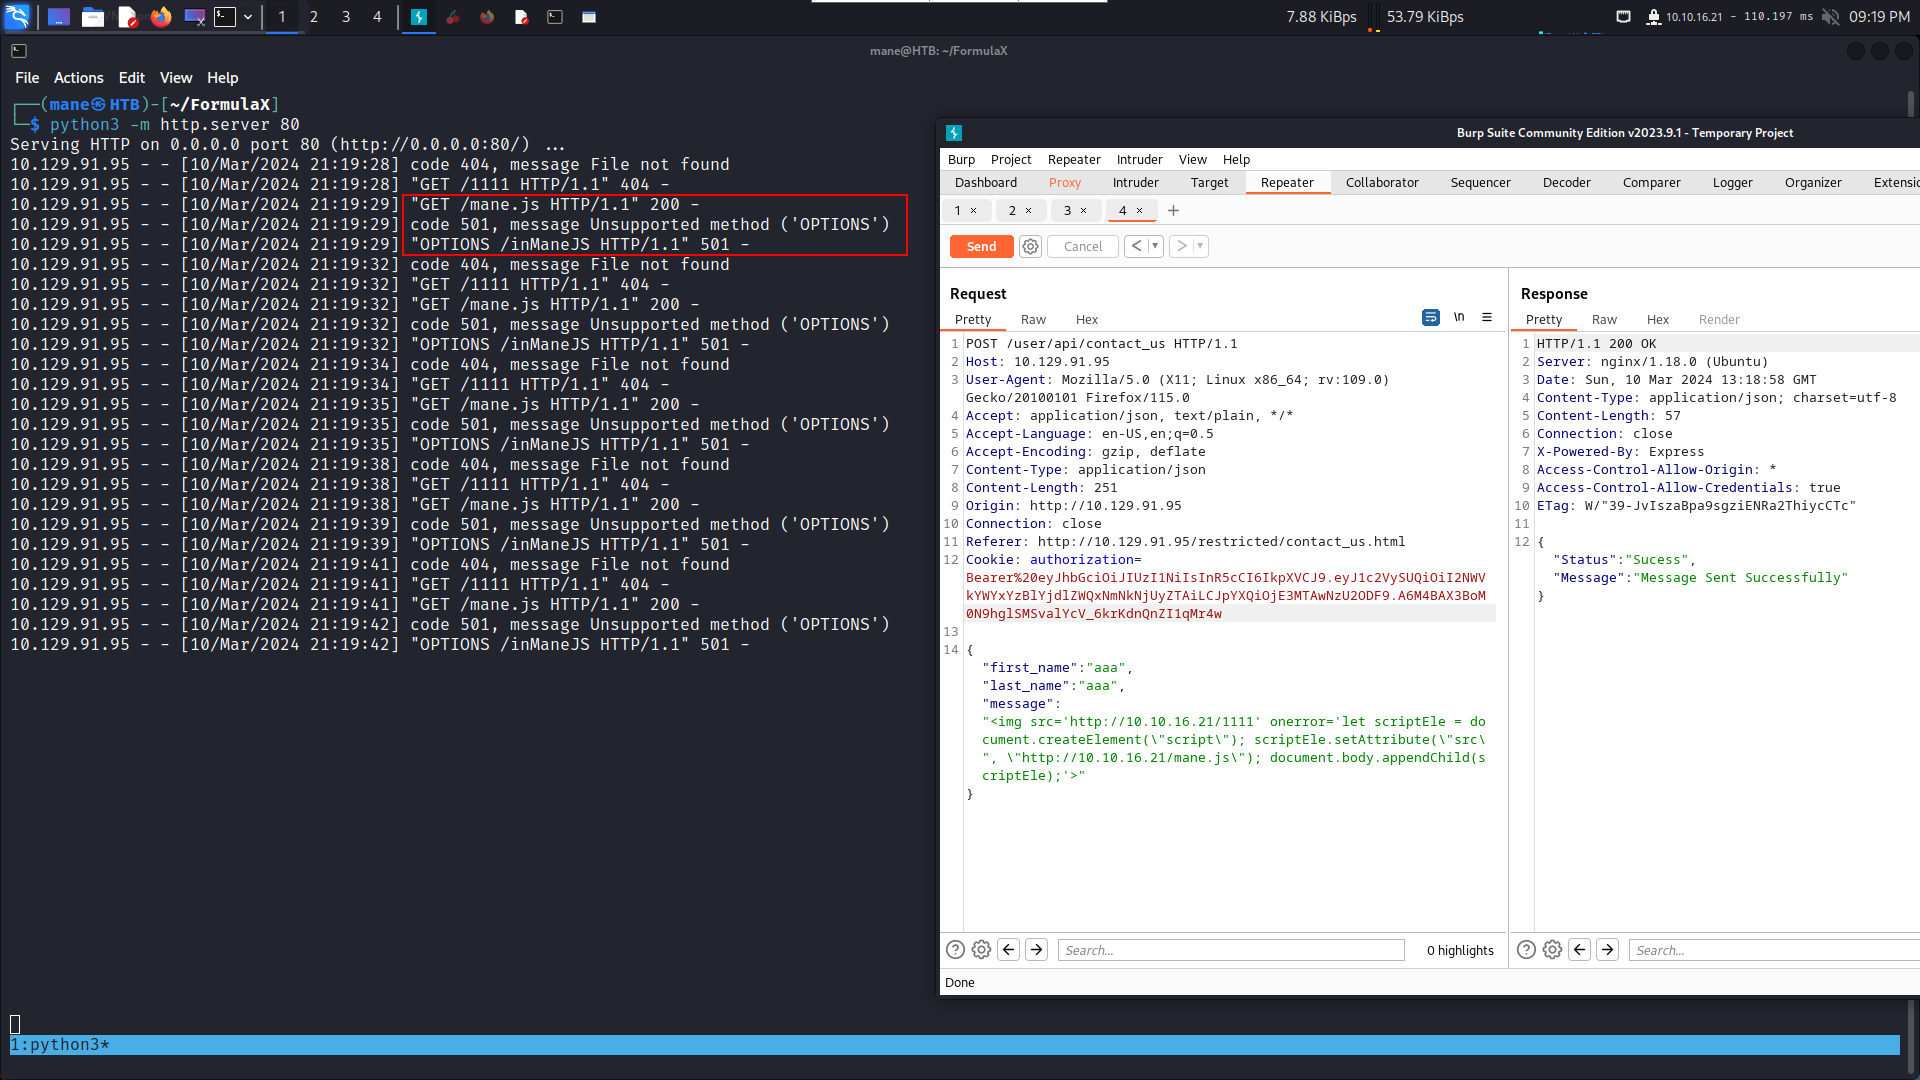Switch Request view to Raw

coord(1033,319)
